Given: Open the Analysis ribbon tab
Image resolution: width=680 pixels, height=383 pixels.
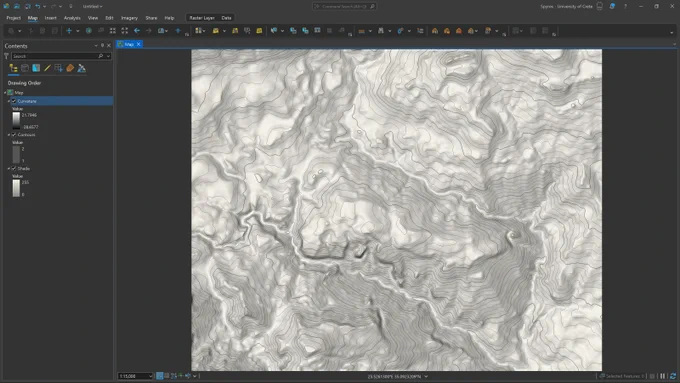Looking at the screenshot, I should [x=72, y=18].
